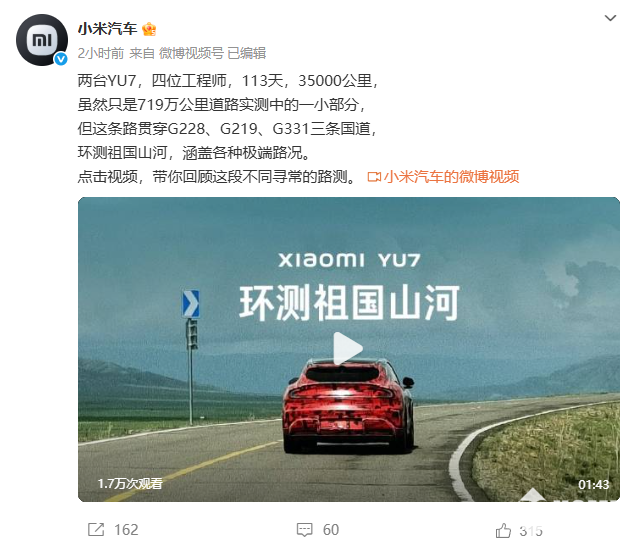Open 小米汽车的微博视频 link
The height and width of the screenshot is (549, 631).
pyautogui.click(x=452, y=177)
